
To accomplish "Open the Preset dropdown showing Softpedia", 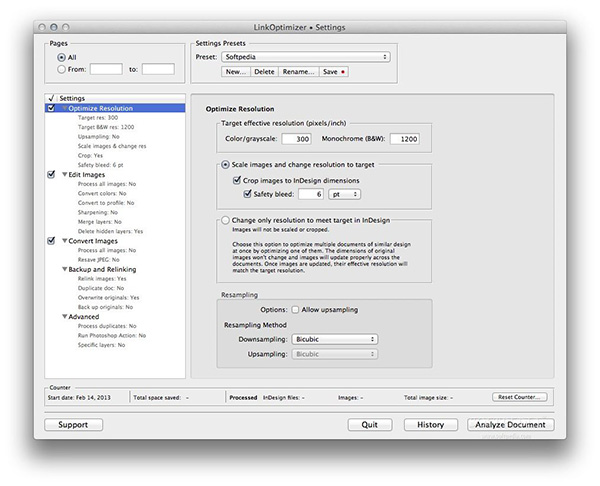I will coord(306,57).
